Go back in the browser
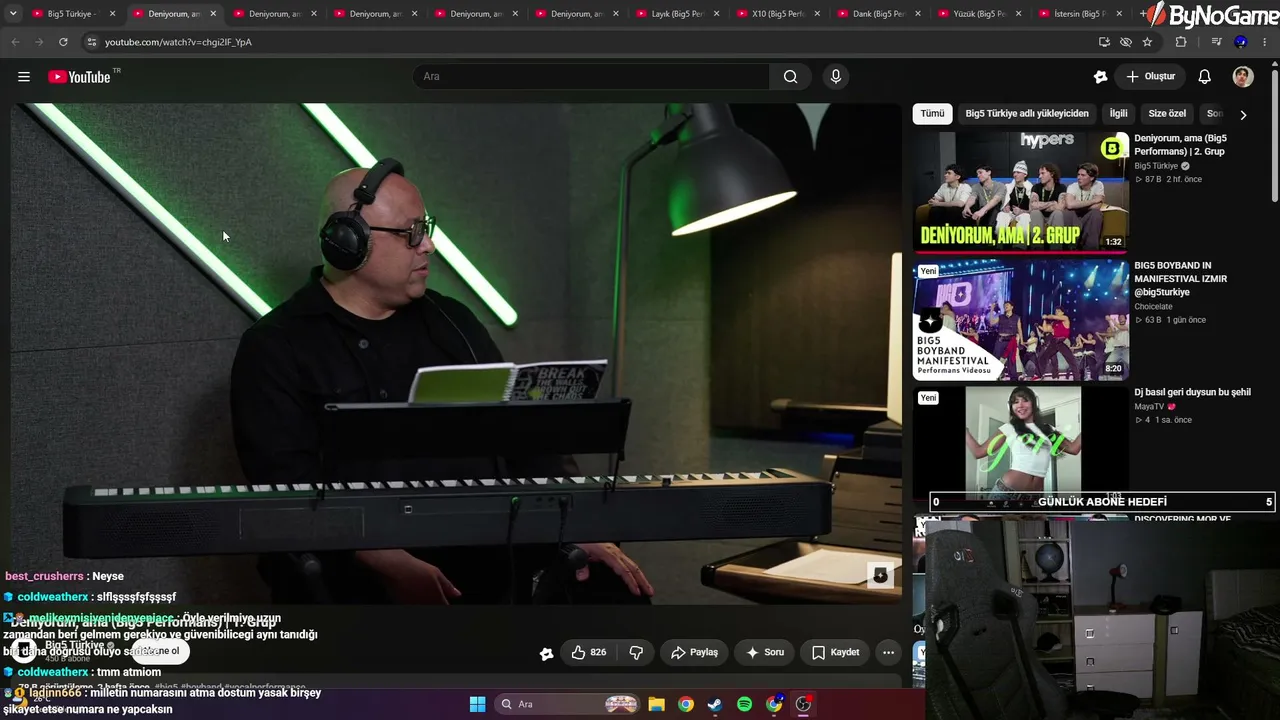 [x=16, y=42]
